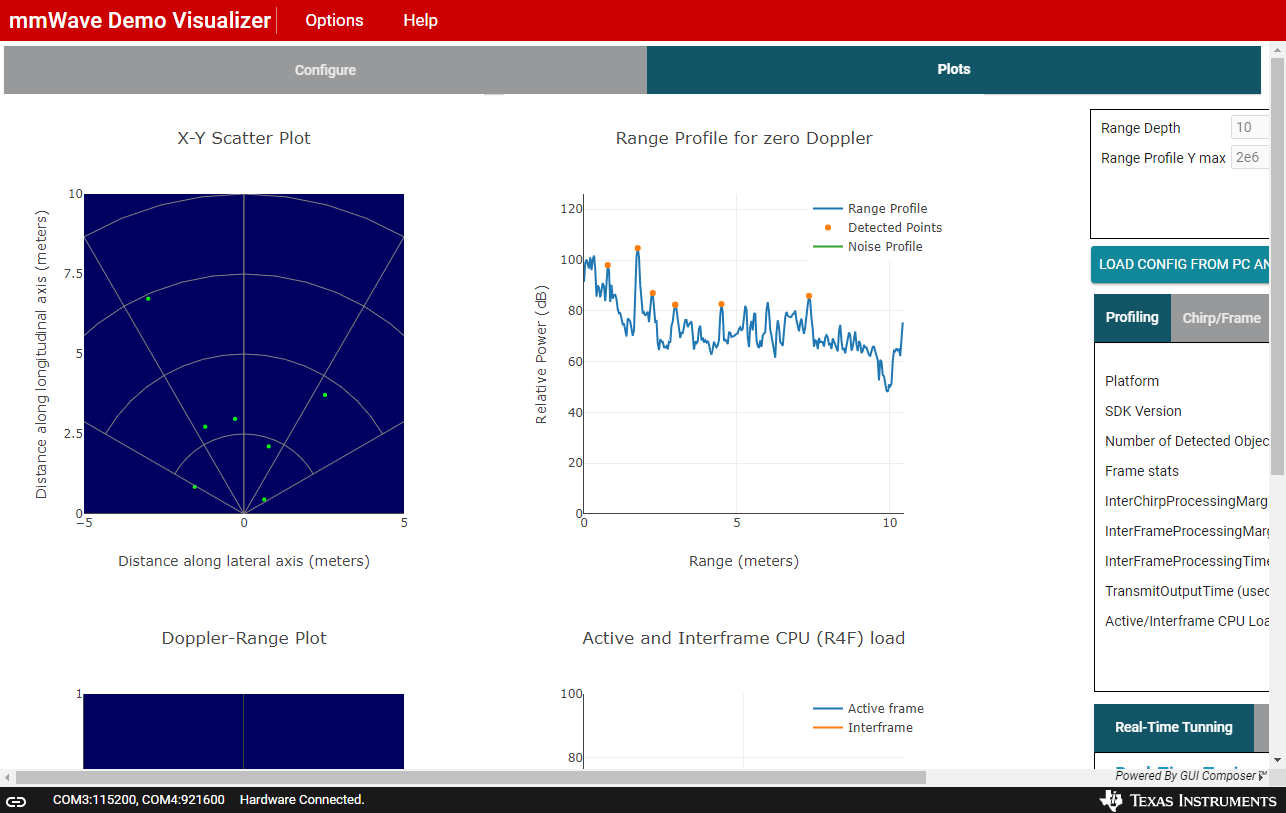
Task: Toggle Interframe legend entry
Action: (863, 727)
